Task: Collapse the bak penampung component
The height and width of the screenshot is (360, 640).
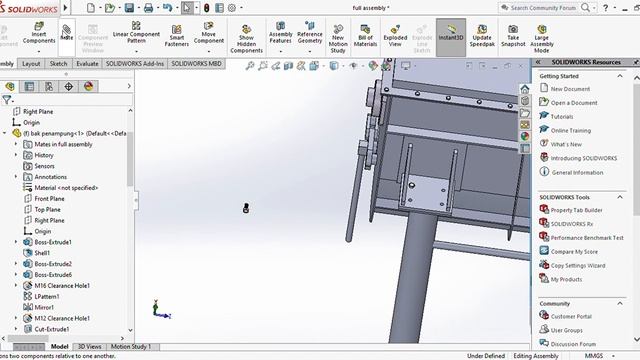Action: [x=4, y=133]
